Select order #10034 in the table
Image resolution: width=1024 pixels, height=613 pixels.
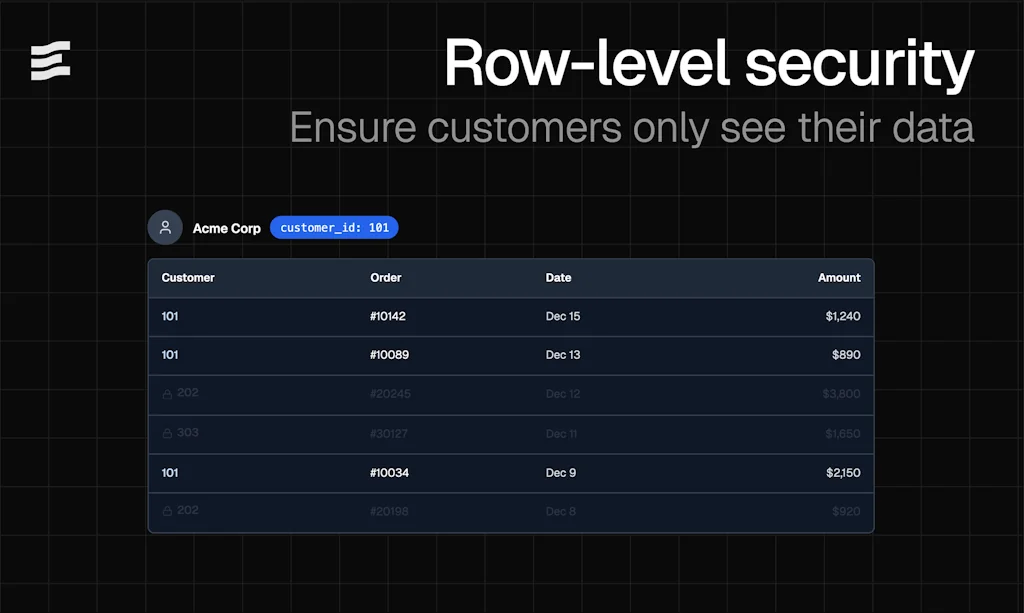[389, 472]
